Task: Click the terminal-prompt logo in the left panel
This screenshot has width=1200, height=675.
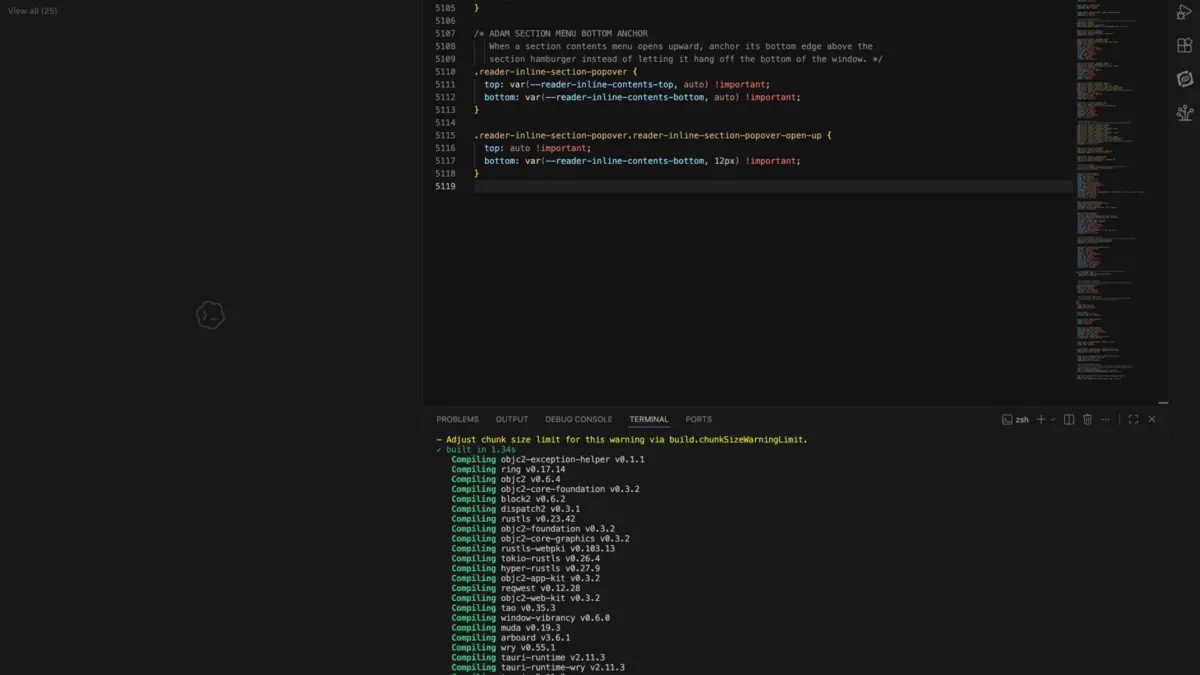Action: 210,315
